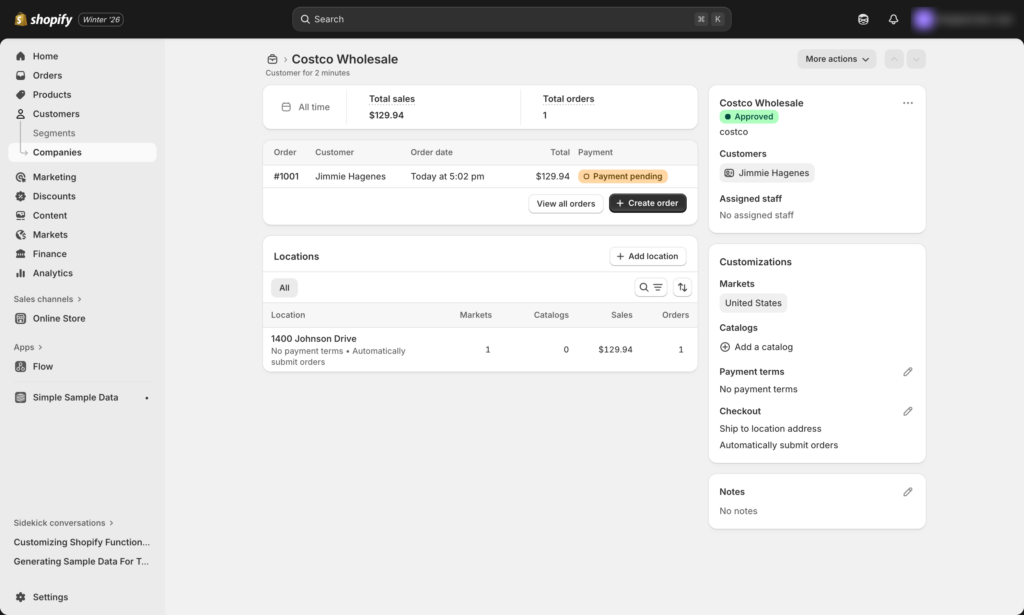Viewport: 1024px width, 615px height.
Task: Open the Costco Wholesale card three-dot menu
Action: click(907, 103)
